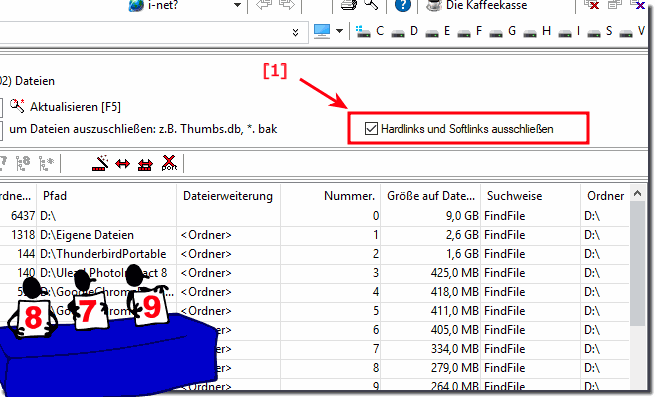Open help via blue question mark icon

pos(403,5)
